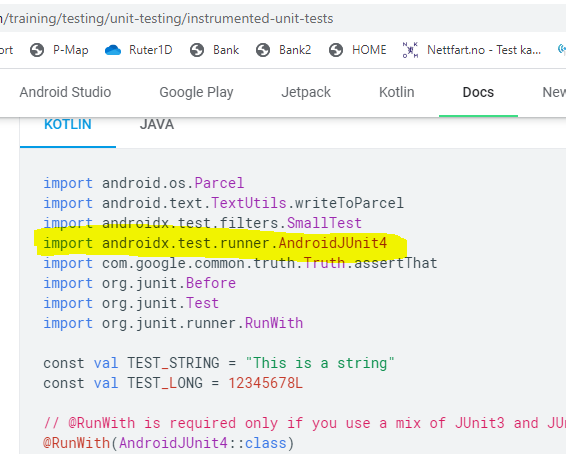
Task: Open the Bank bookmark label
Action: [x=226, y=49]
